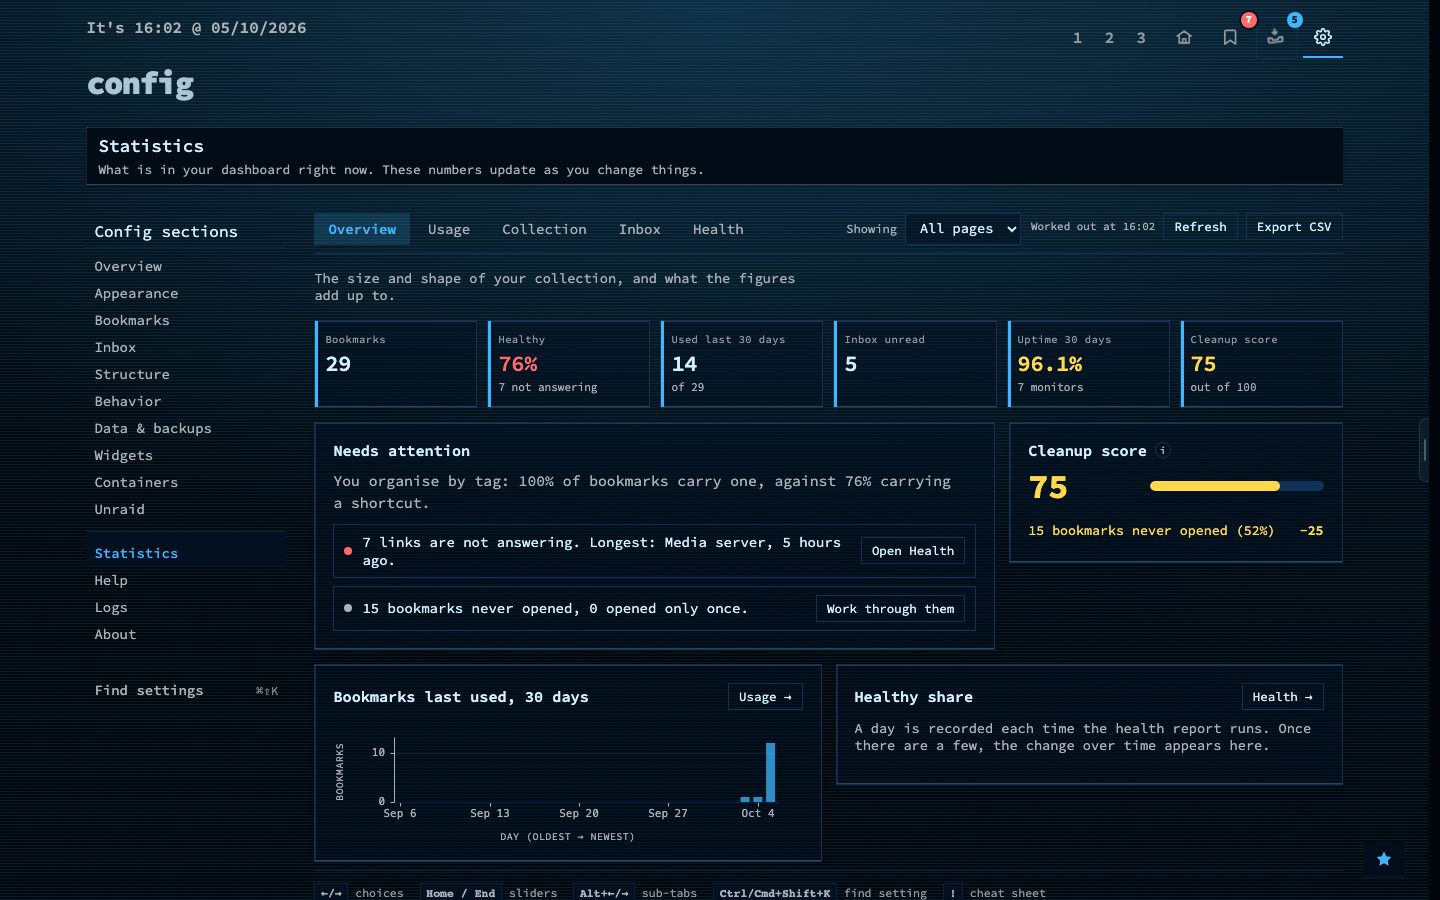This screenshot has height=900, width=1440.
Task: Click the Uptime 30 days 96.1% card
Action: (x=1088, y=364)
